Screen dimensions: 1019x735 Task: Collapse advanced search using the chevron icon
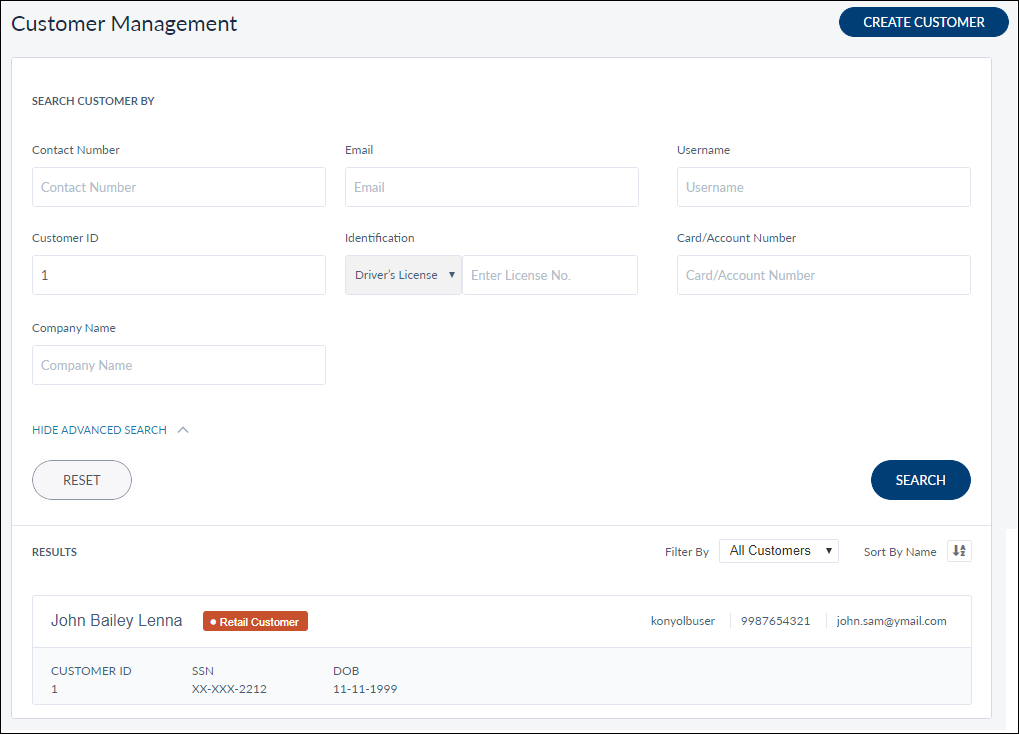[x=183, y=430]
